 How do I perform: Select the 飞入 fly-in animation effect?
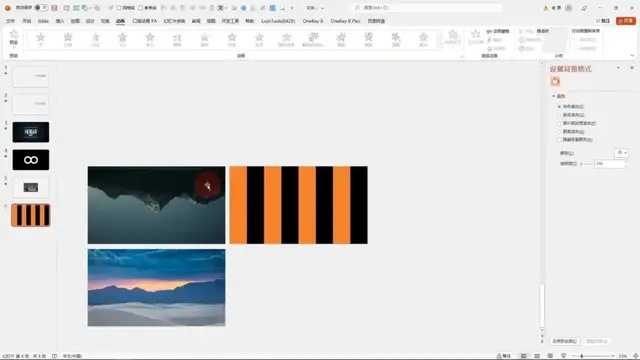click(122, 40)
